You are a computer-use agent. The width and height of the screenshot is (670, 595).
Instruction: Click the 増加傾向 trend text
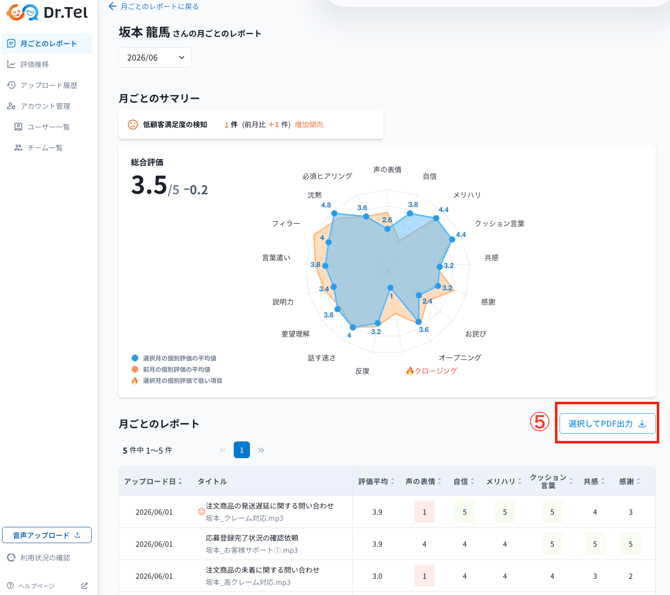309,125
